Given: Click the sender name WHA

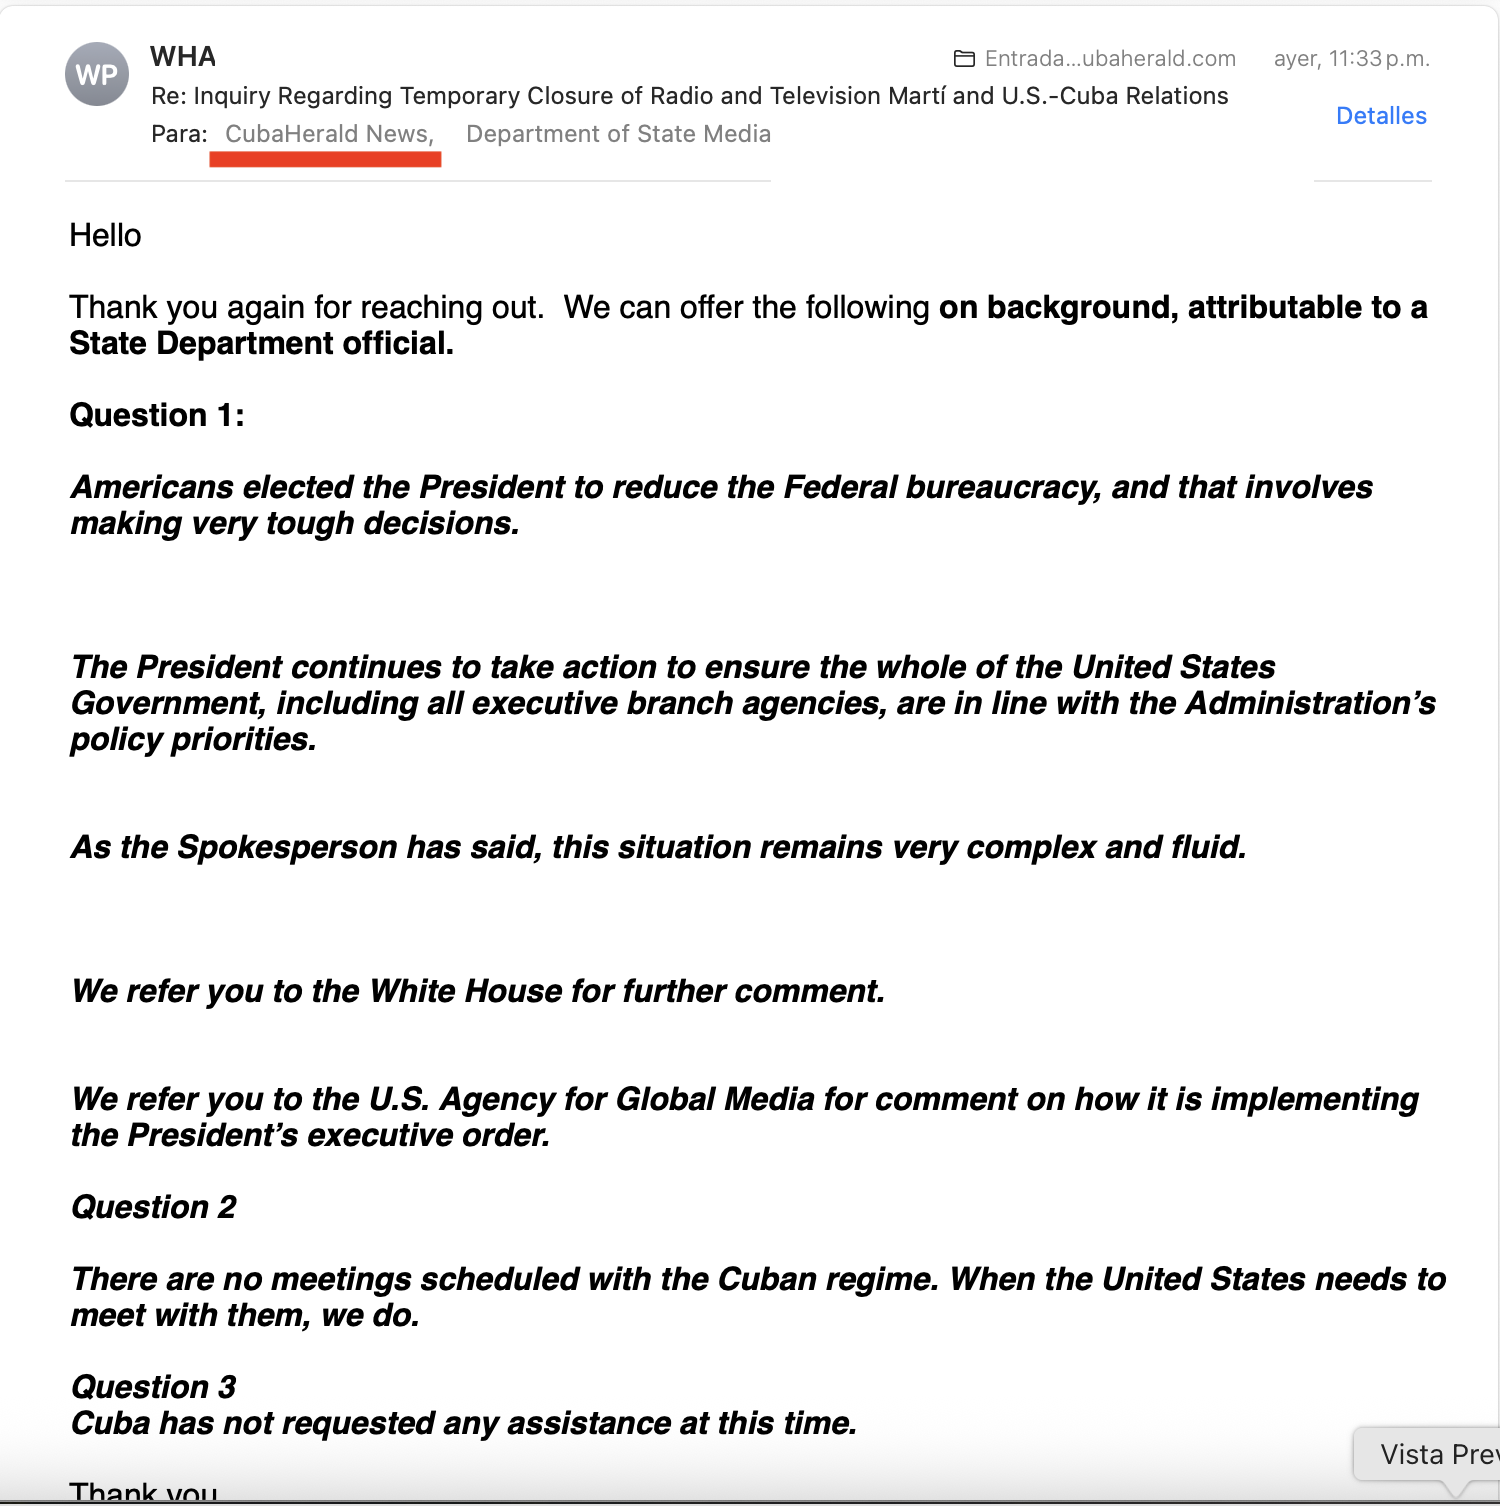Looking at the screenshot, I should 182,57.
